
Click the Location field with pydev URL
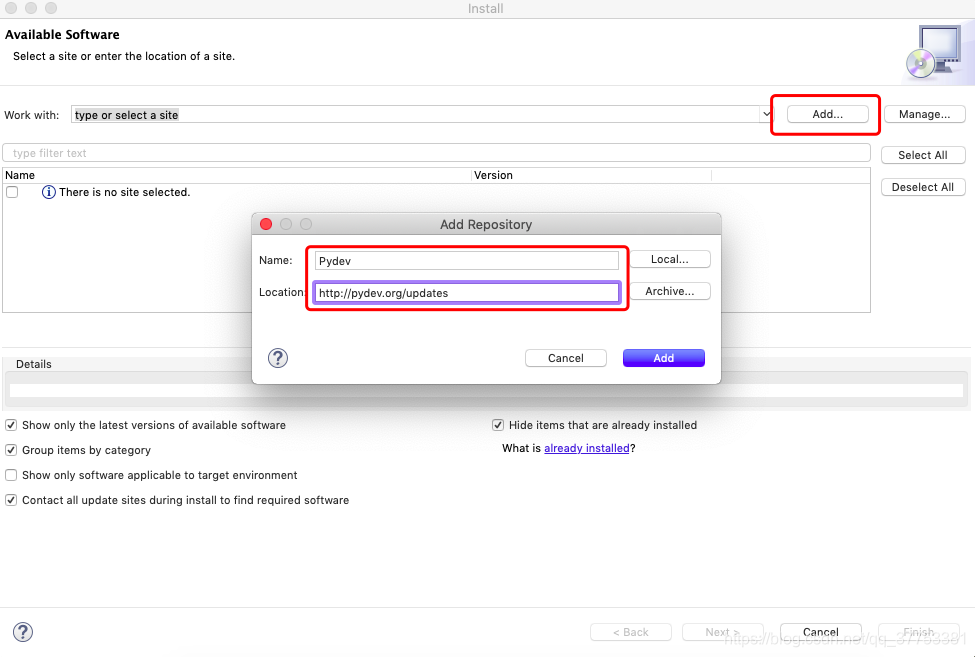tap(466, 293)
